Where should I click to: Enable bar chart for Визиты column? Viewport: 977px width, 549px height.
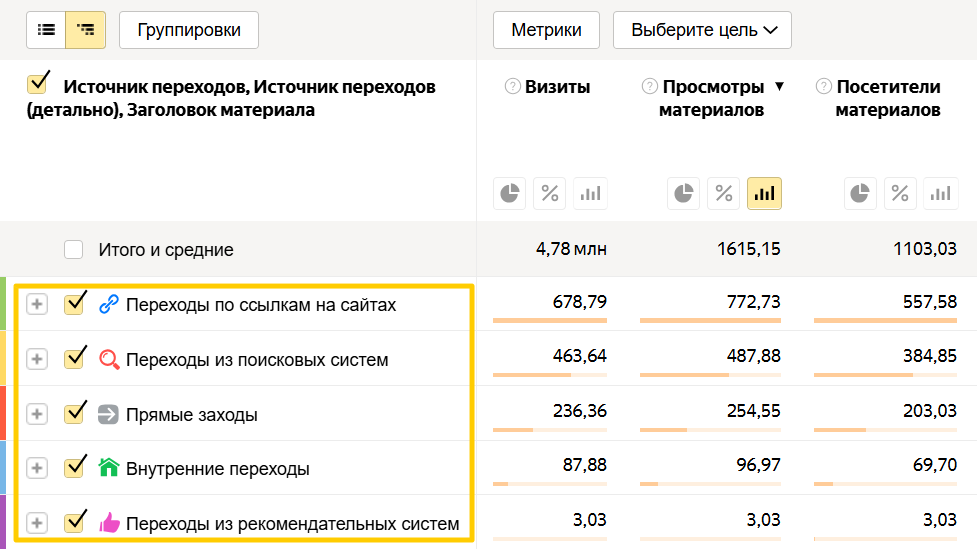pyautogui.click(x=590, y=193)
